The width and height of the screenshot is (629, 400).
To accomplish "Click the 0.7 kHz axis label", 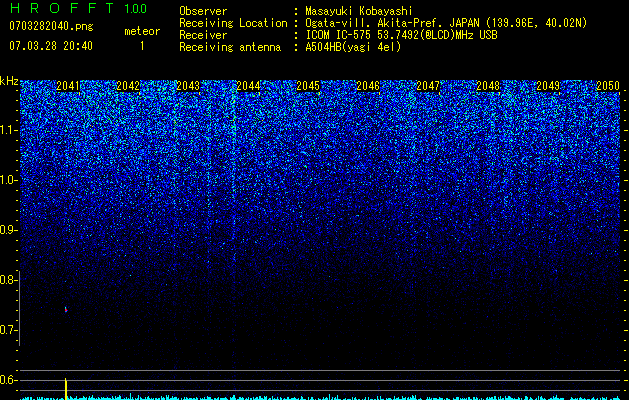I will 7,330.
